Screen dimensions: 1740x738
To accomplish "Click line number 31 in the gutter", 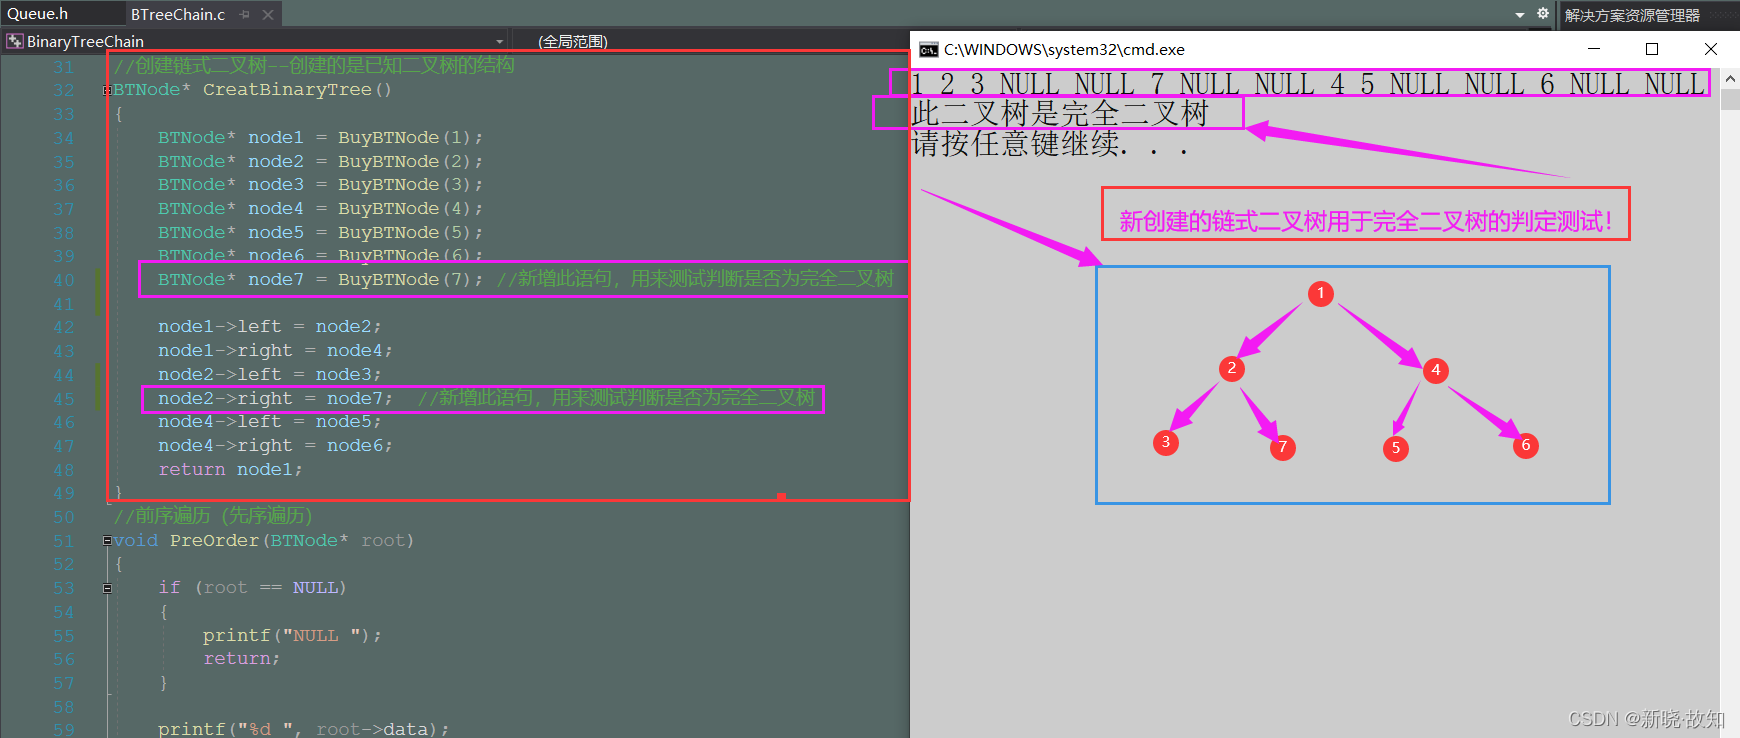I will click(x=64, y=67).
